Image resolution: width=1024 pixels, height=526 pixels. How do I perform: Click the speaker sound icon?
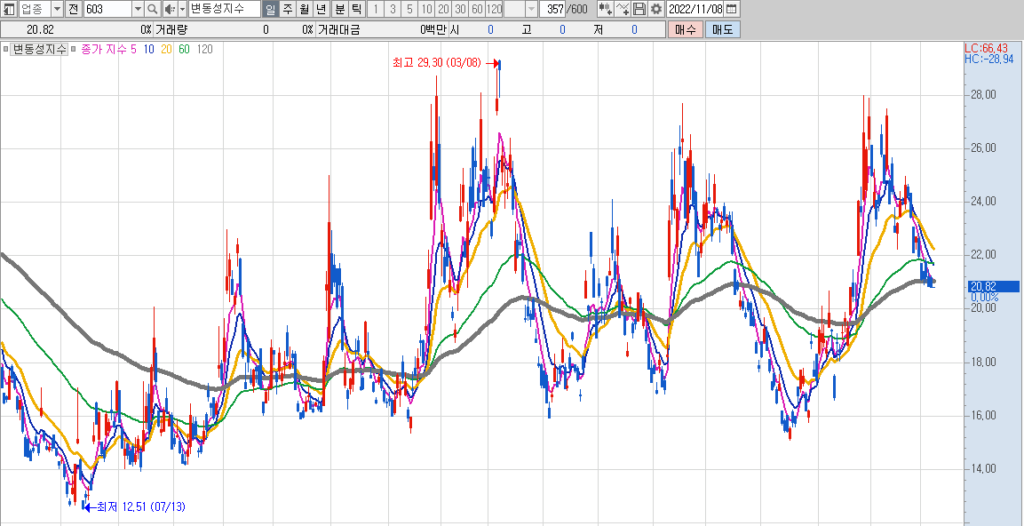pos(169,9)
